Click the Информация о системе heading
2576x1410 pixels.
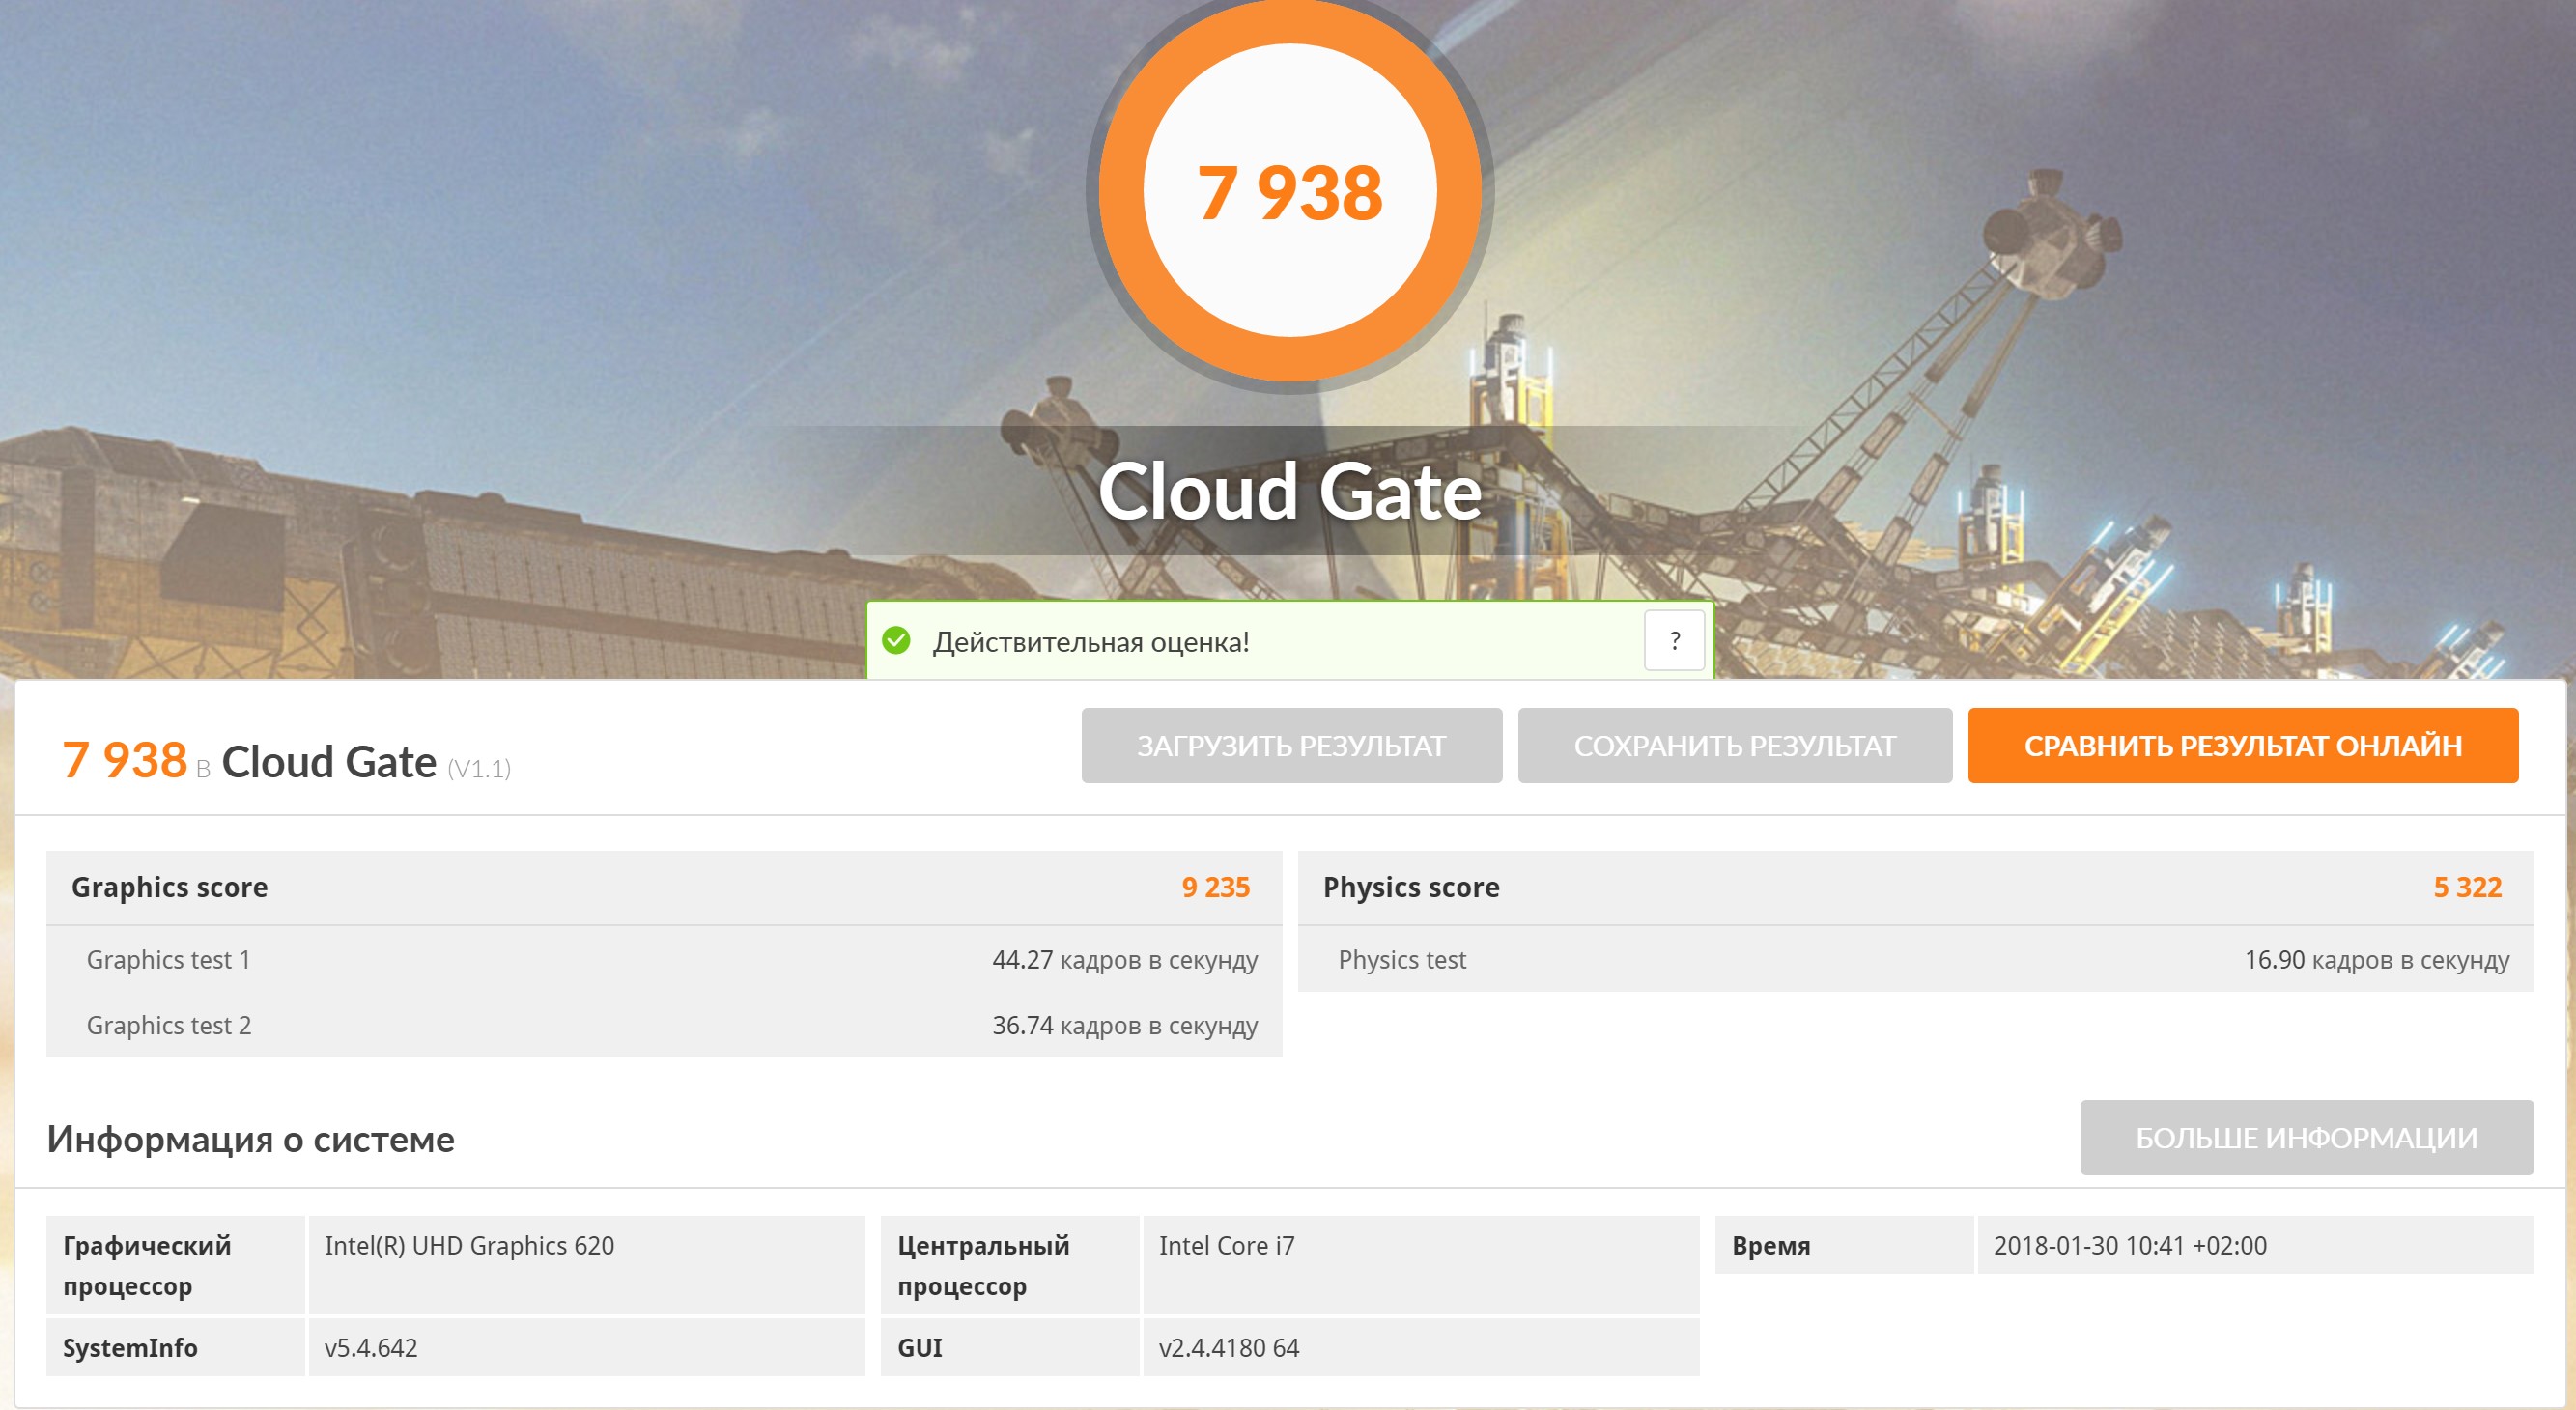251,1139
